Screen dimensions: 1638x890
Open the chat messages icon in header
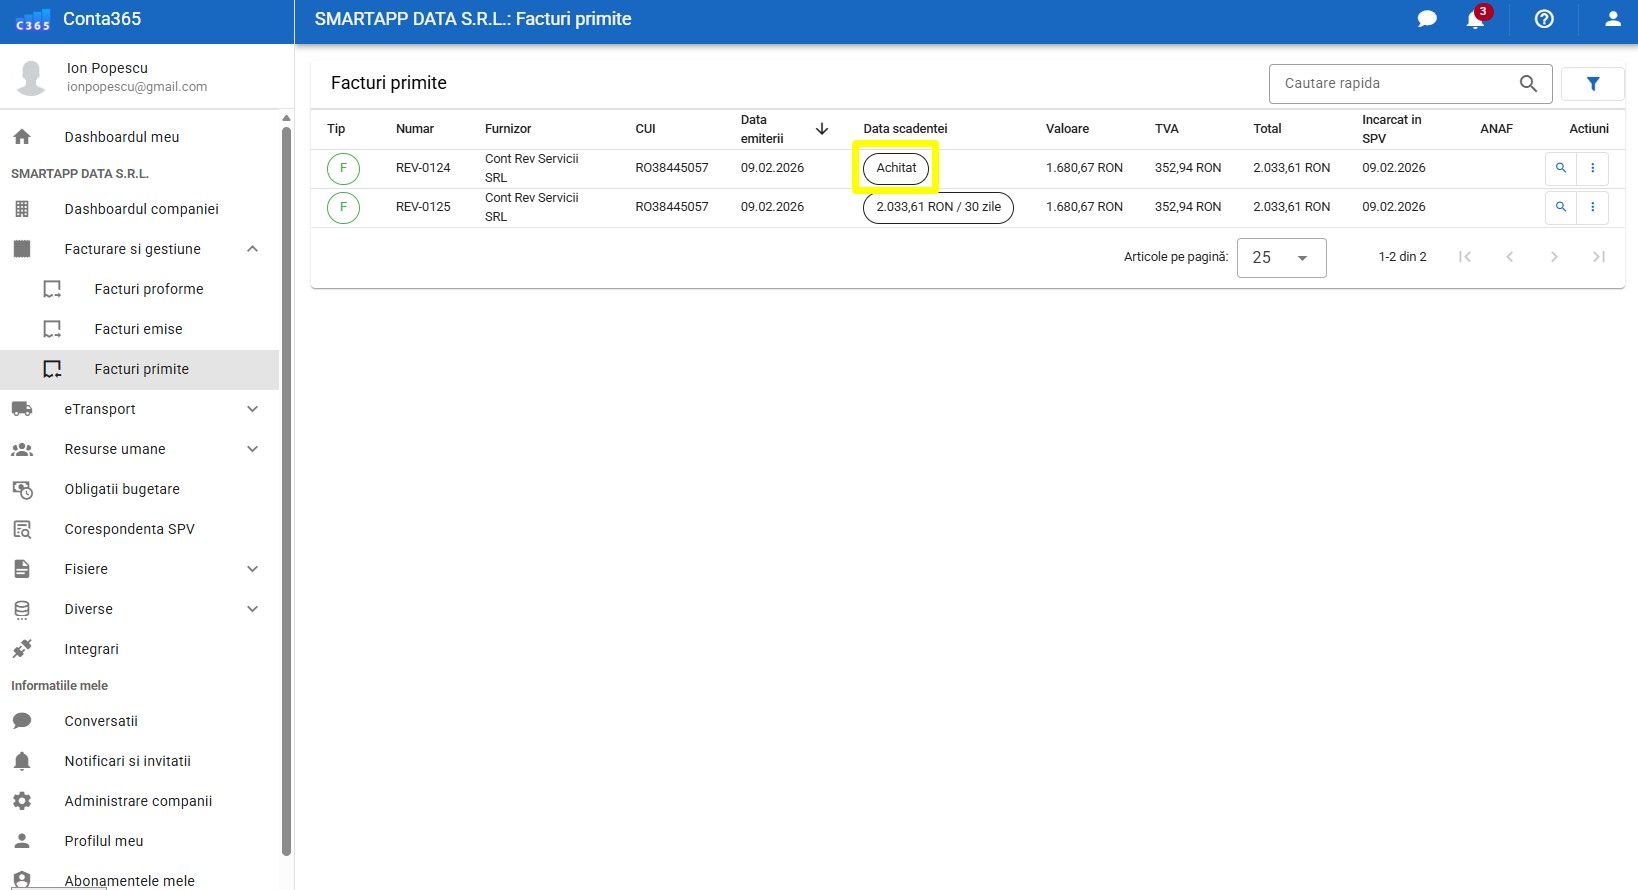click(1427, 19)
